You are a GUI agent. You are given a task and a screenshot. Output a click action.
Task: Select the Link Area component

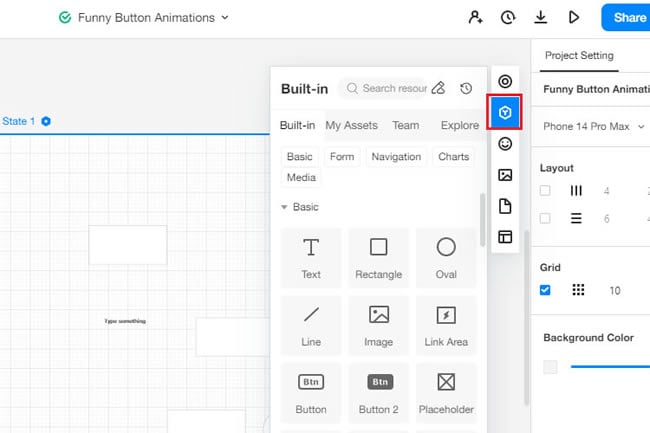[x=446, y=325]
